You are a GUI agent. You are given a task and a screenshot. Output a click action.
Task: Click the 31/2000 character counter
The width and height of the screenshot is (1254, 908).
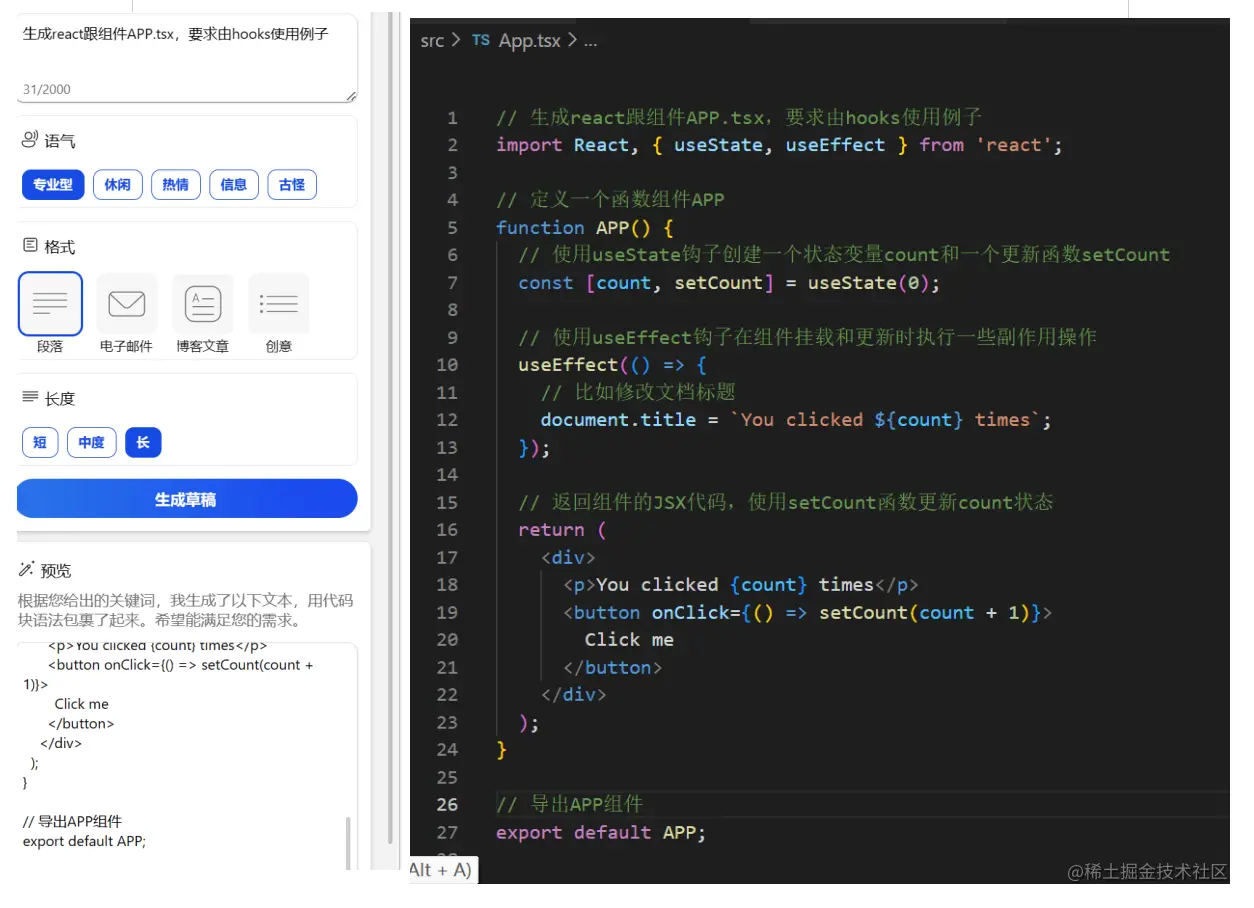(x=47, y=89)
